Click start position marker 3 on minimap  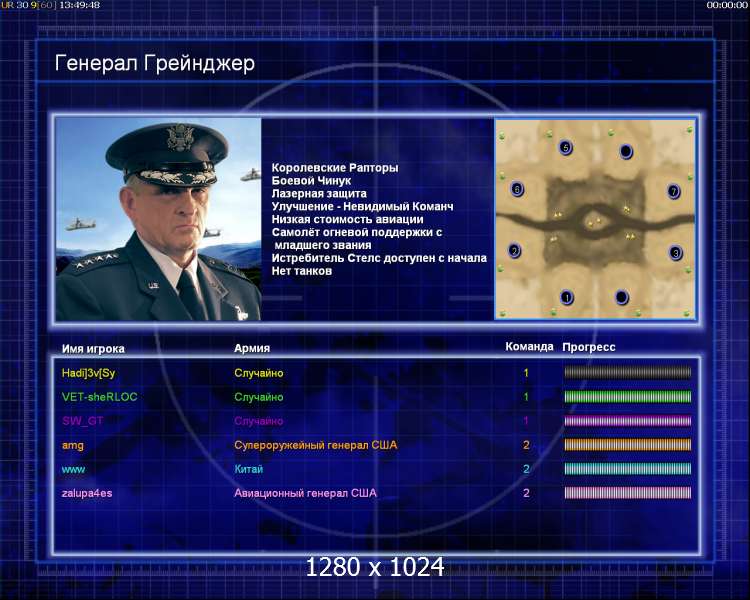pyautogui.click(x=675, y=252)
